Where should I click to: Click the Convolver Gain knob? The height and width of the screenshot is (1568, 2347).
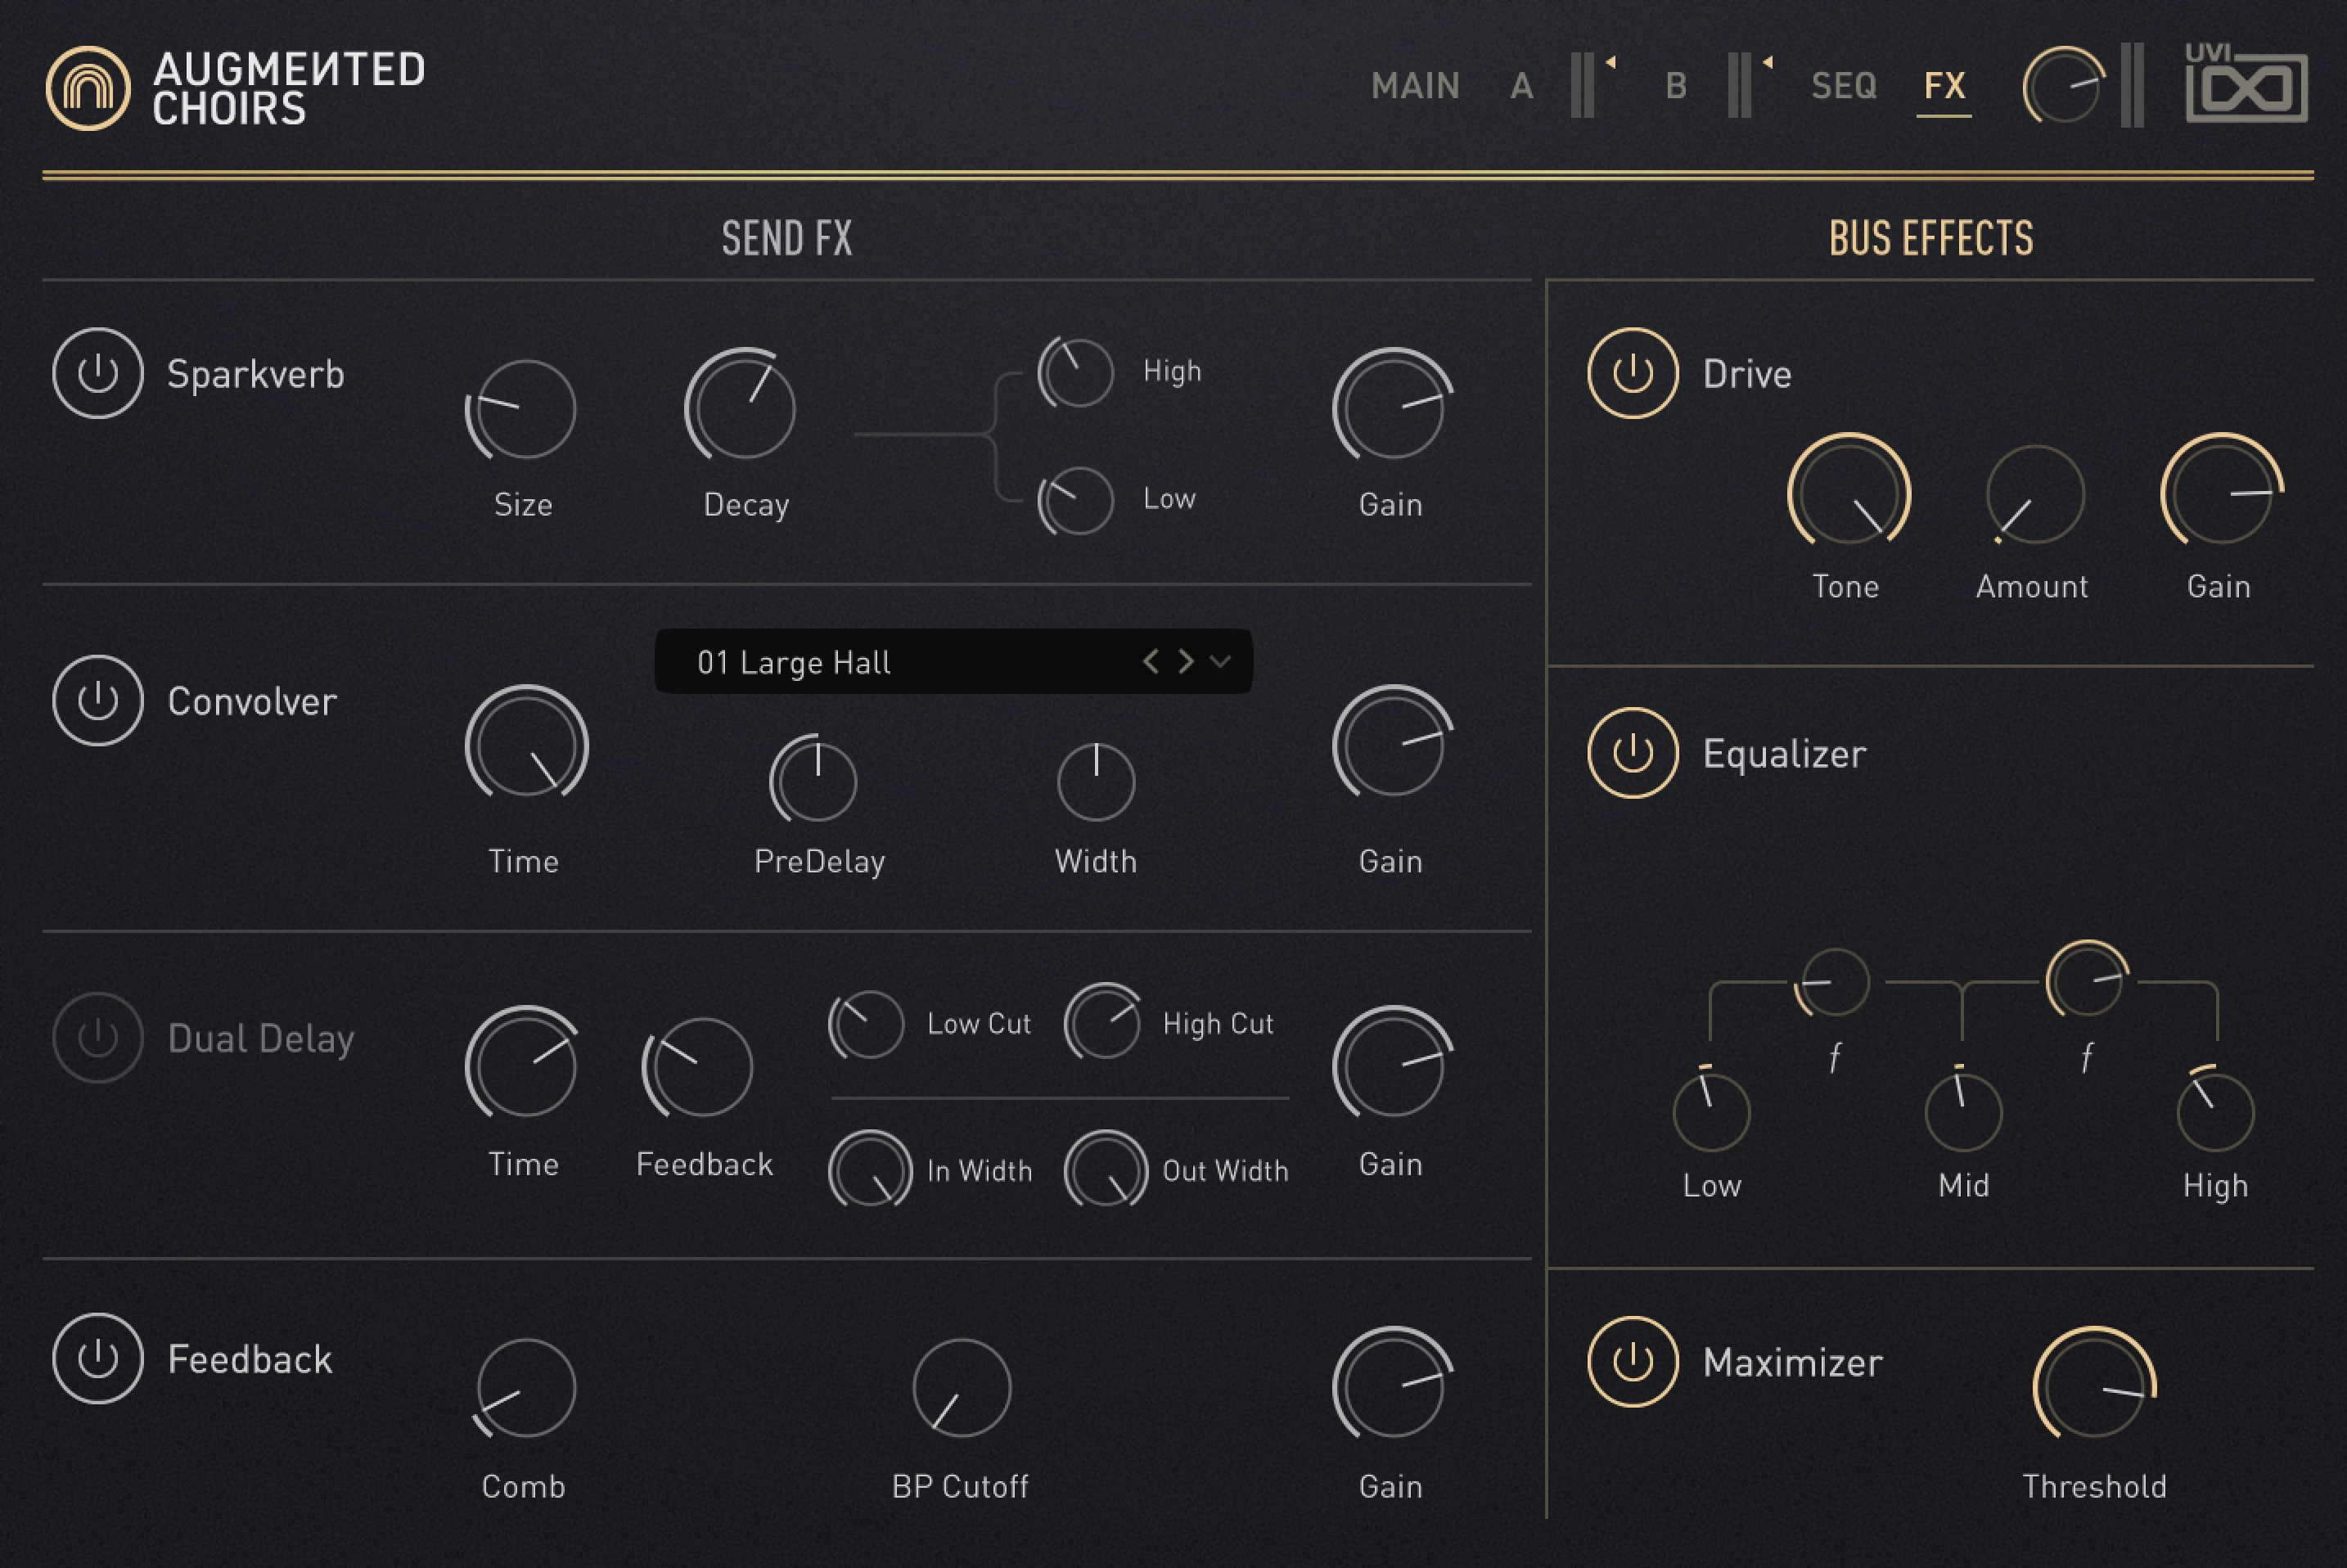[1391, 743]
